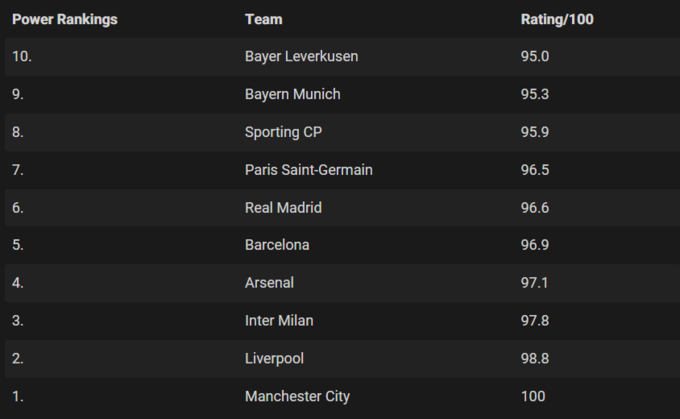
Task: Click Liverpool's 98.8 rating value
Action: point(535,358)
